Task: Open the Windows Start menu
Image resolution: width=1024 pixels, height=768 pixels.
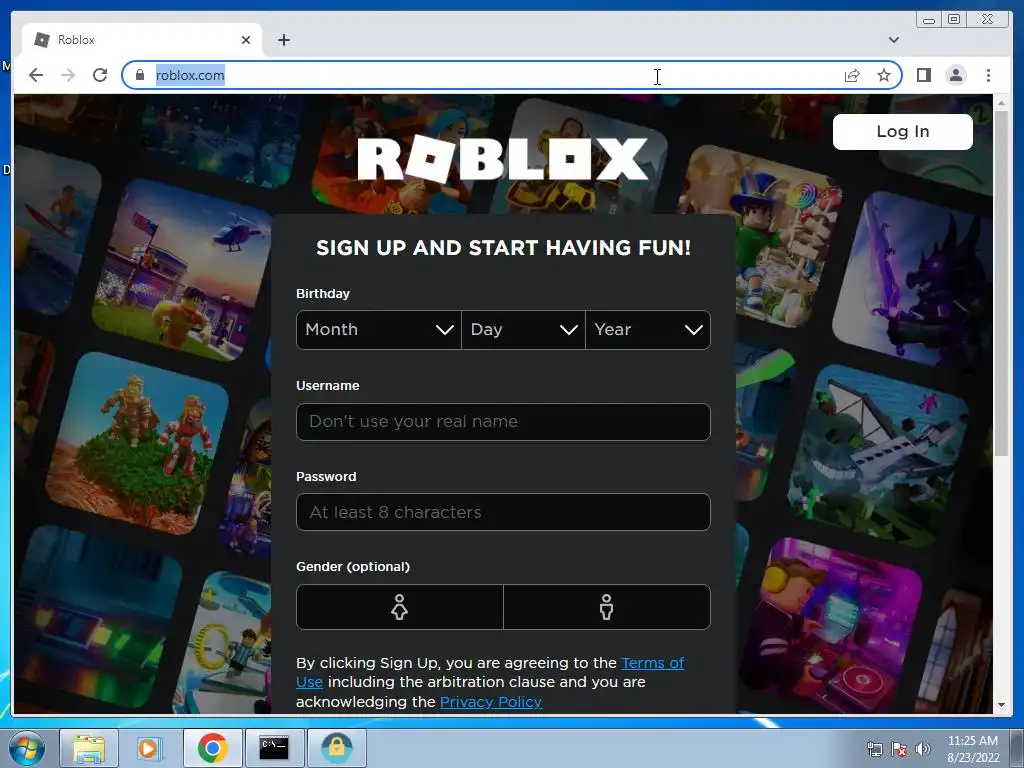Action: pos(26,748)
